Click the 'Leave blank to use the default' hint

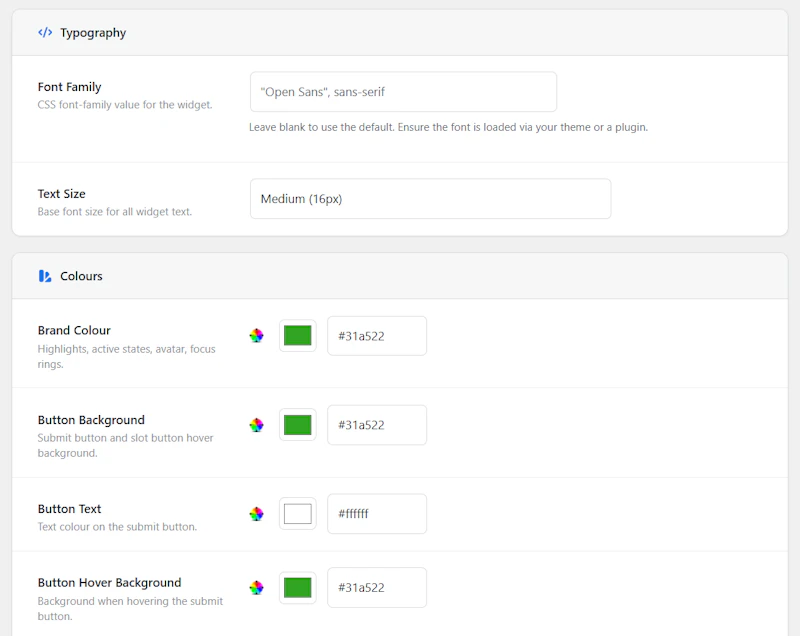tap(448, 127)
